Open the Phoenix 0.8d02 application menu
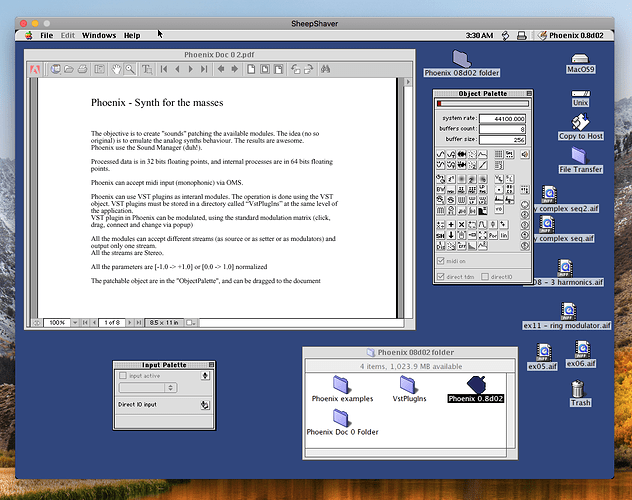The height and width of the screenshot is (500, 632). click(572, 35)
